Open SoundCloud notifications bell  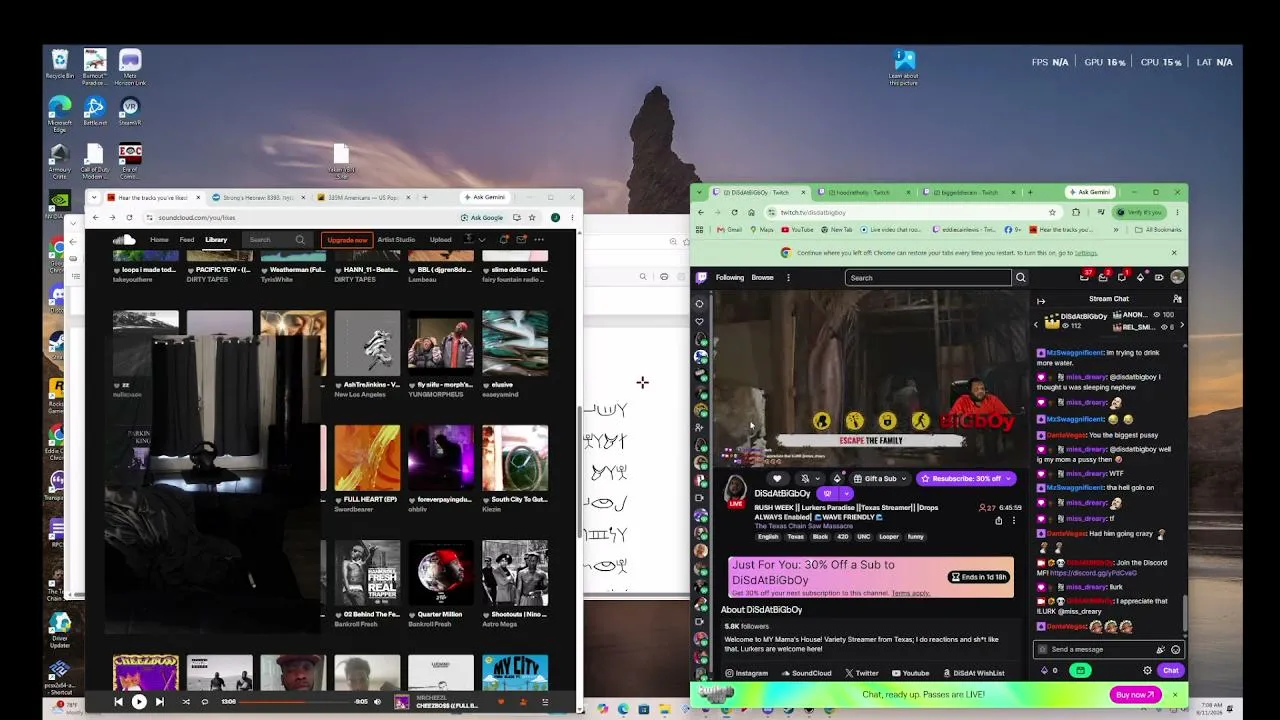tap(504, 240)
